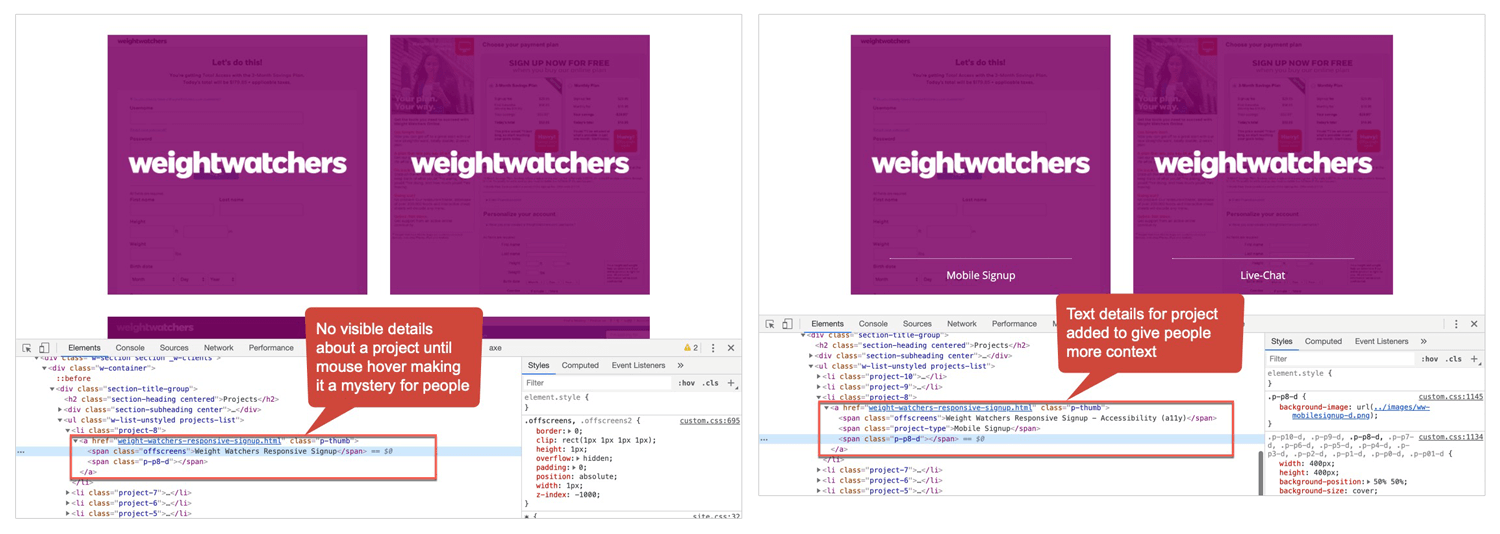
Task: Open the site.css:32 source link
Action: tap(717, 516)
